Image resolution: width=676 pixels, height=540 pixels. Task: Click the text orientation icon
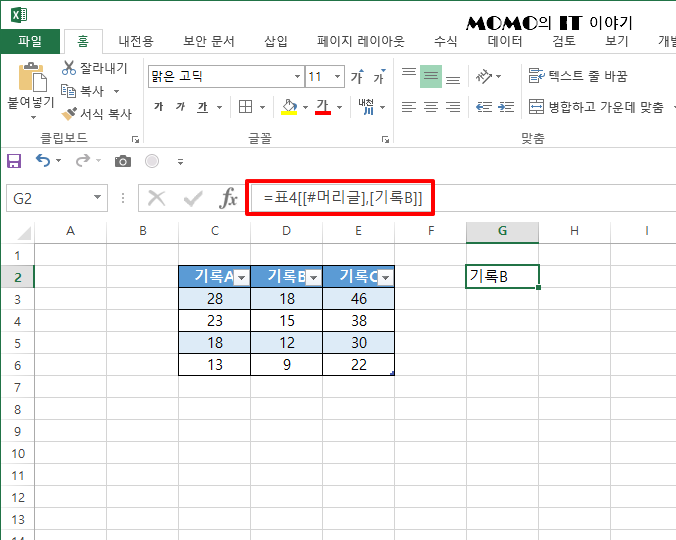coord(484,76)
